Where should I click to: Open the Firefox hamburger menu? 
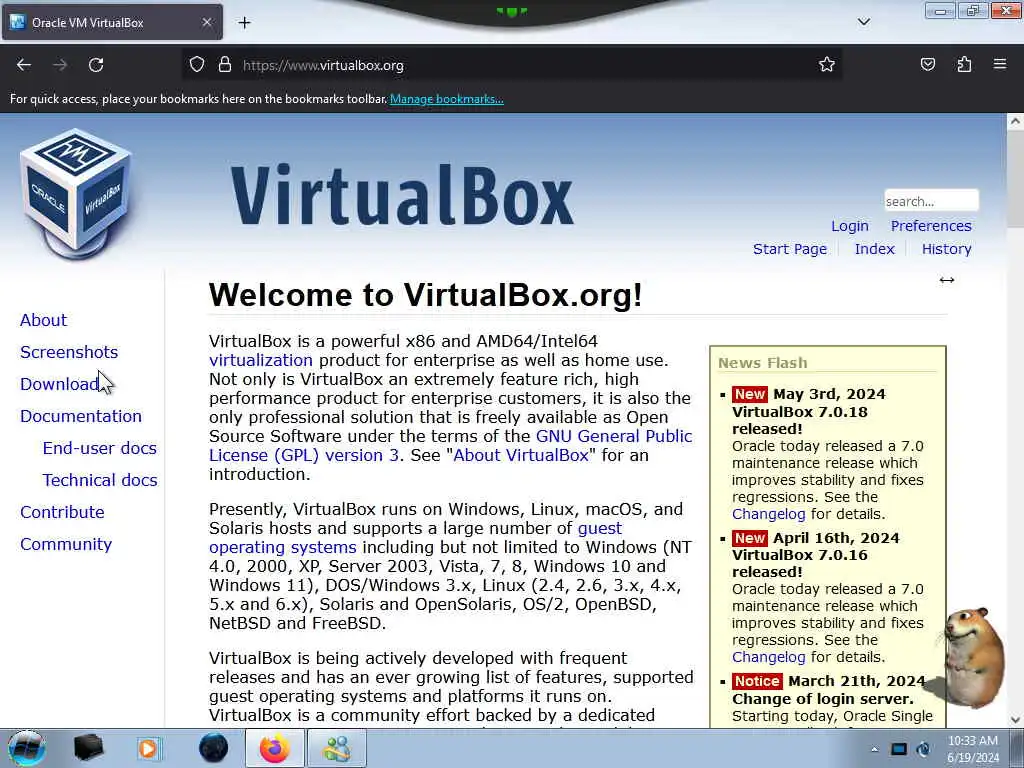coord(1000,65)
